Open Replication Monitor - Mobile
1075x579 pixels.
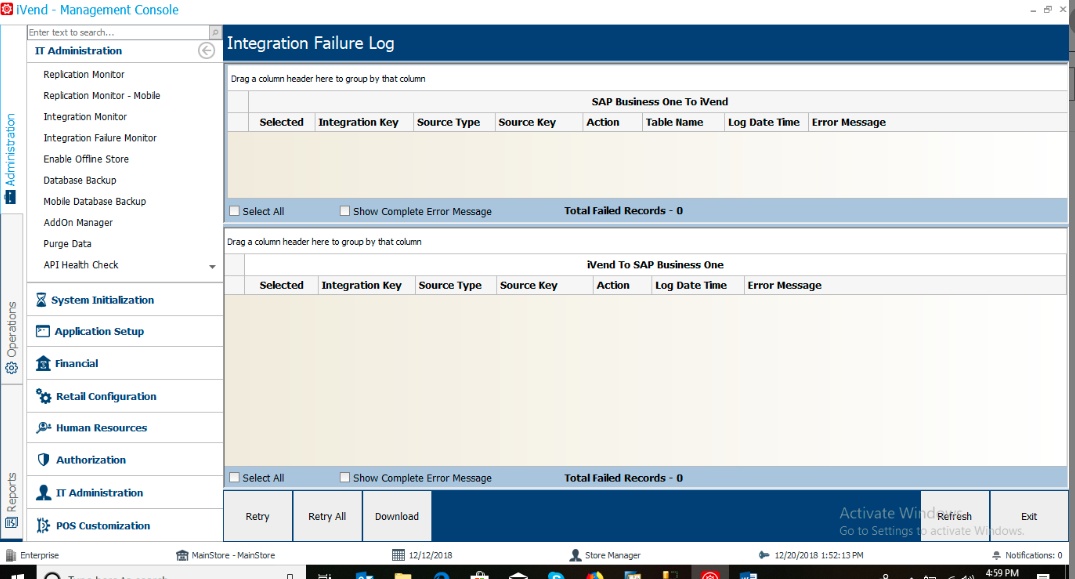(101, 95)
